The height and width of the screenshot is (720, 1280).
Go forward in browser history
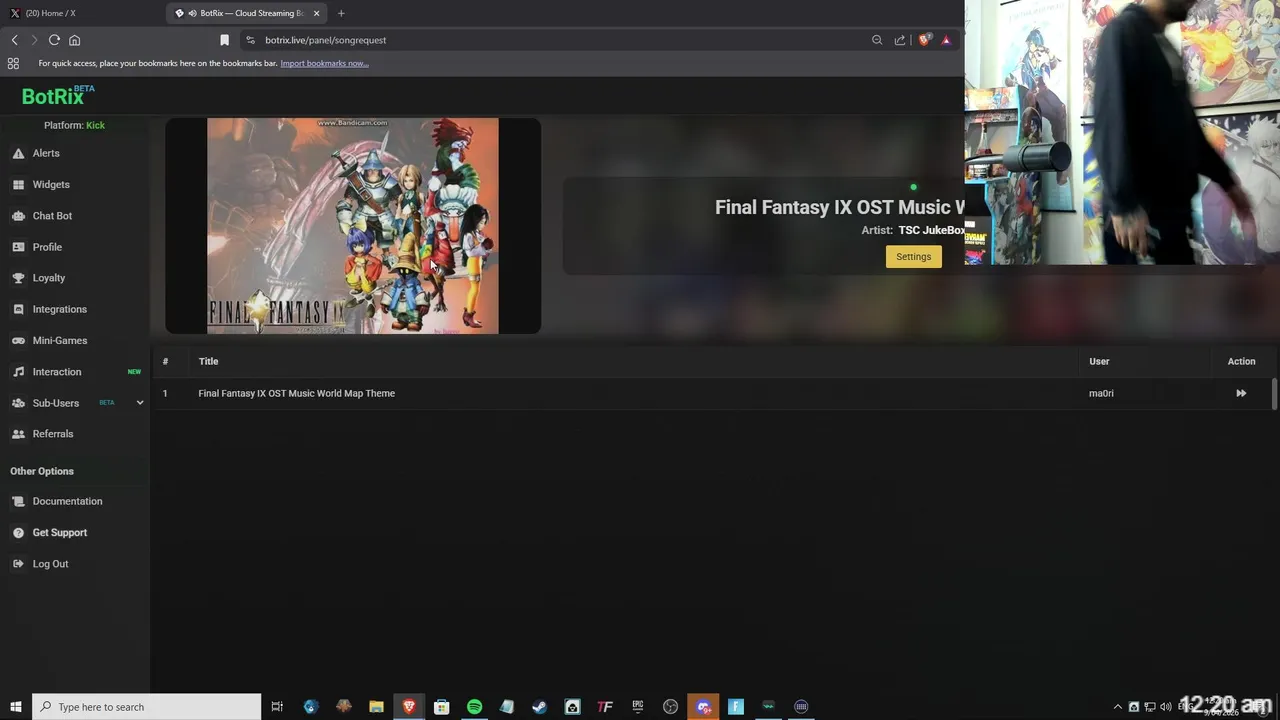click(x=34, y=40)
